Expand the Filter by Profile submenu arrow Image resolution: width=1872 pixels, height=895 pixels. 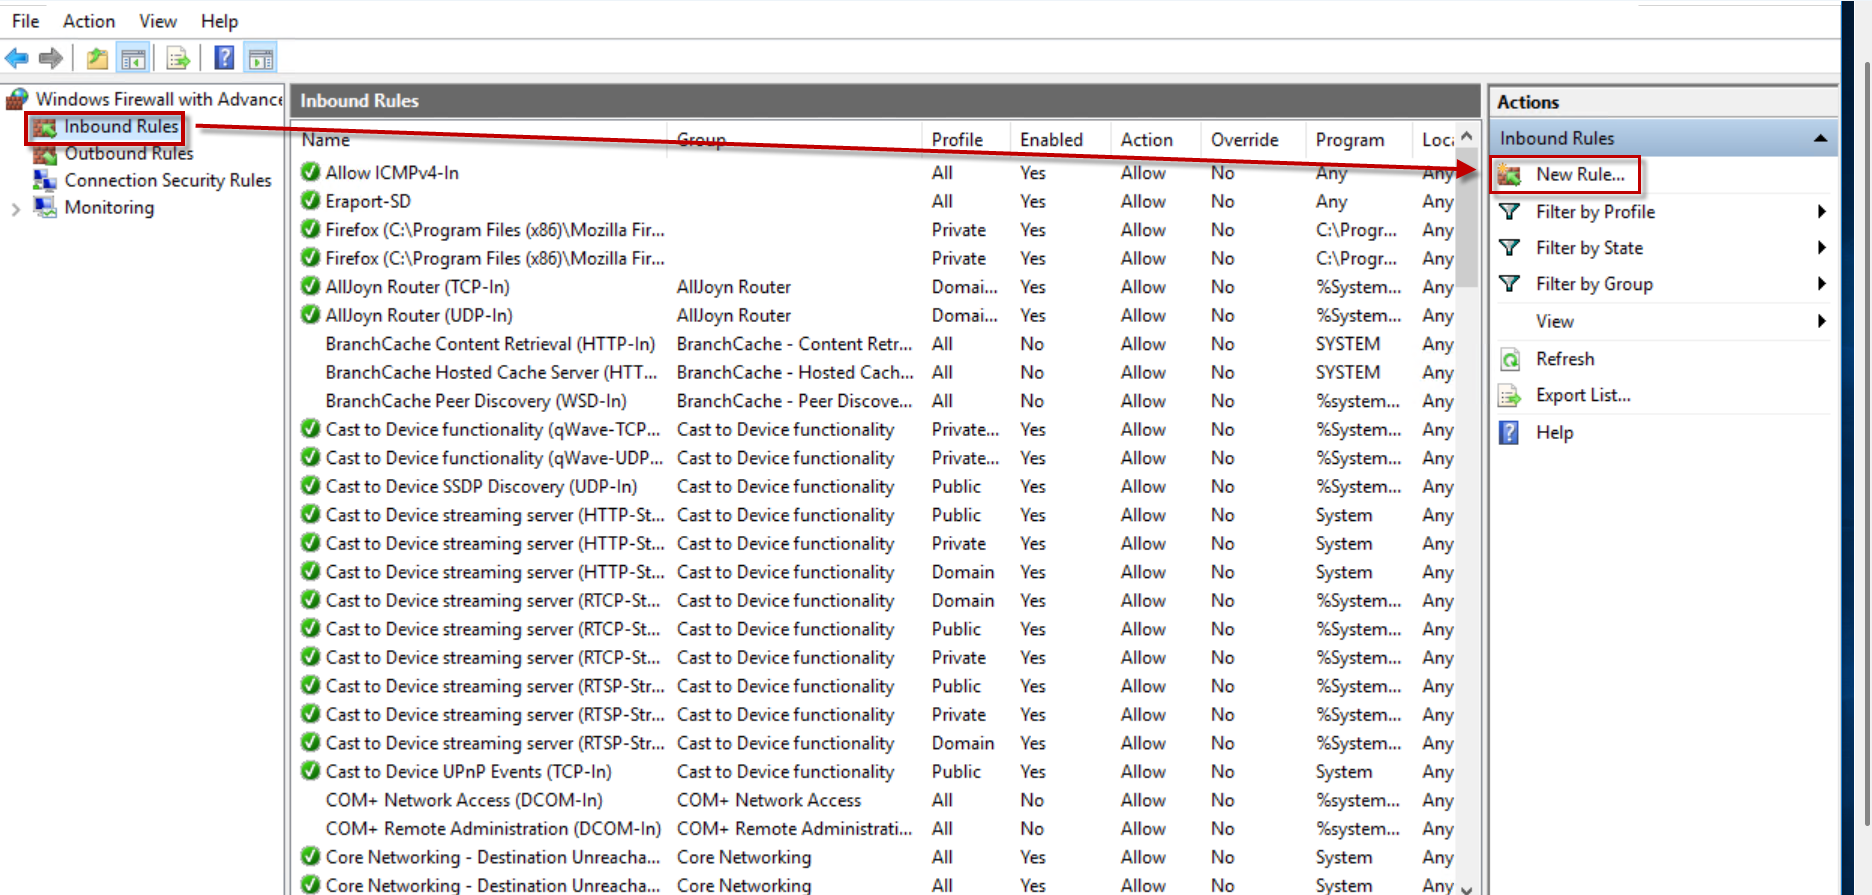1821,212
